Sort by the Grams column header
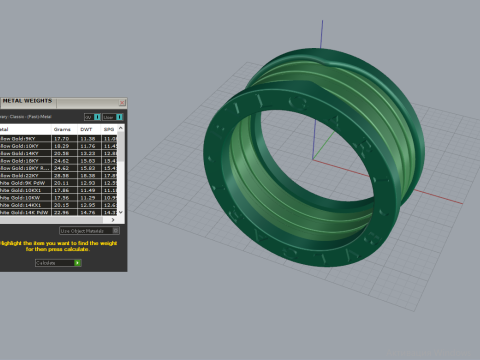This screenshot has width=480, height=360. coord(64,129)
